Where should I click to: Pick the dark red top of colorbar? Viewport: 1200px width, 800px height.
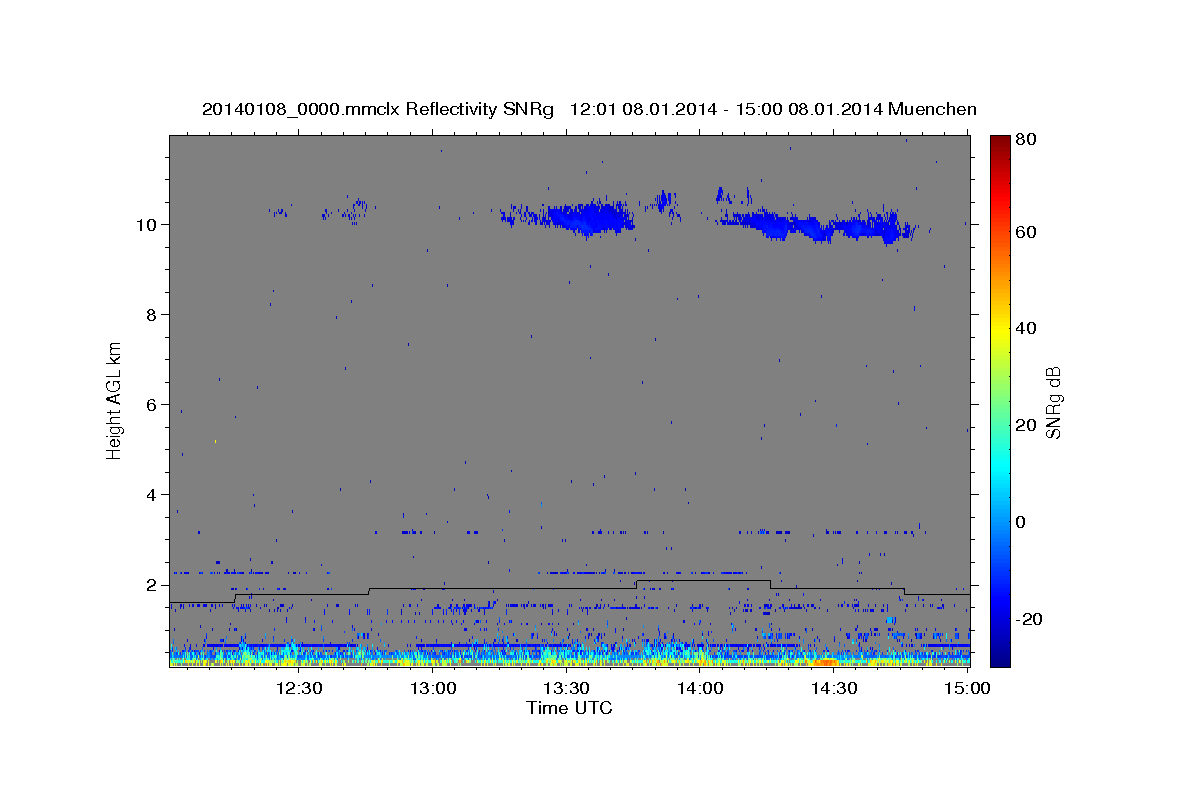click(x=999, y=143)
